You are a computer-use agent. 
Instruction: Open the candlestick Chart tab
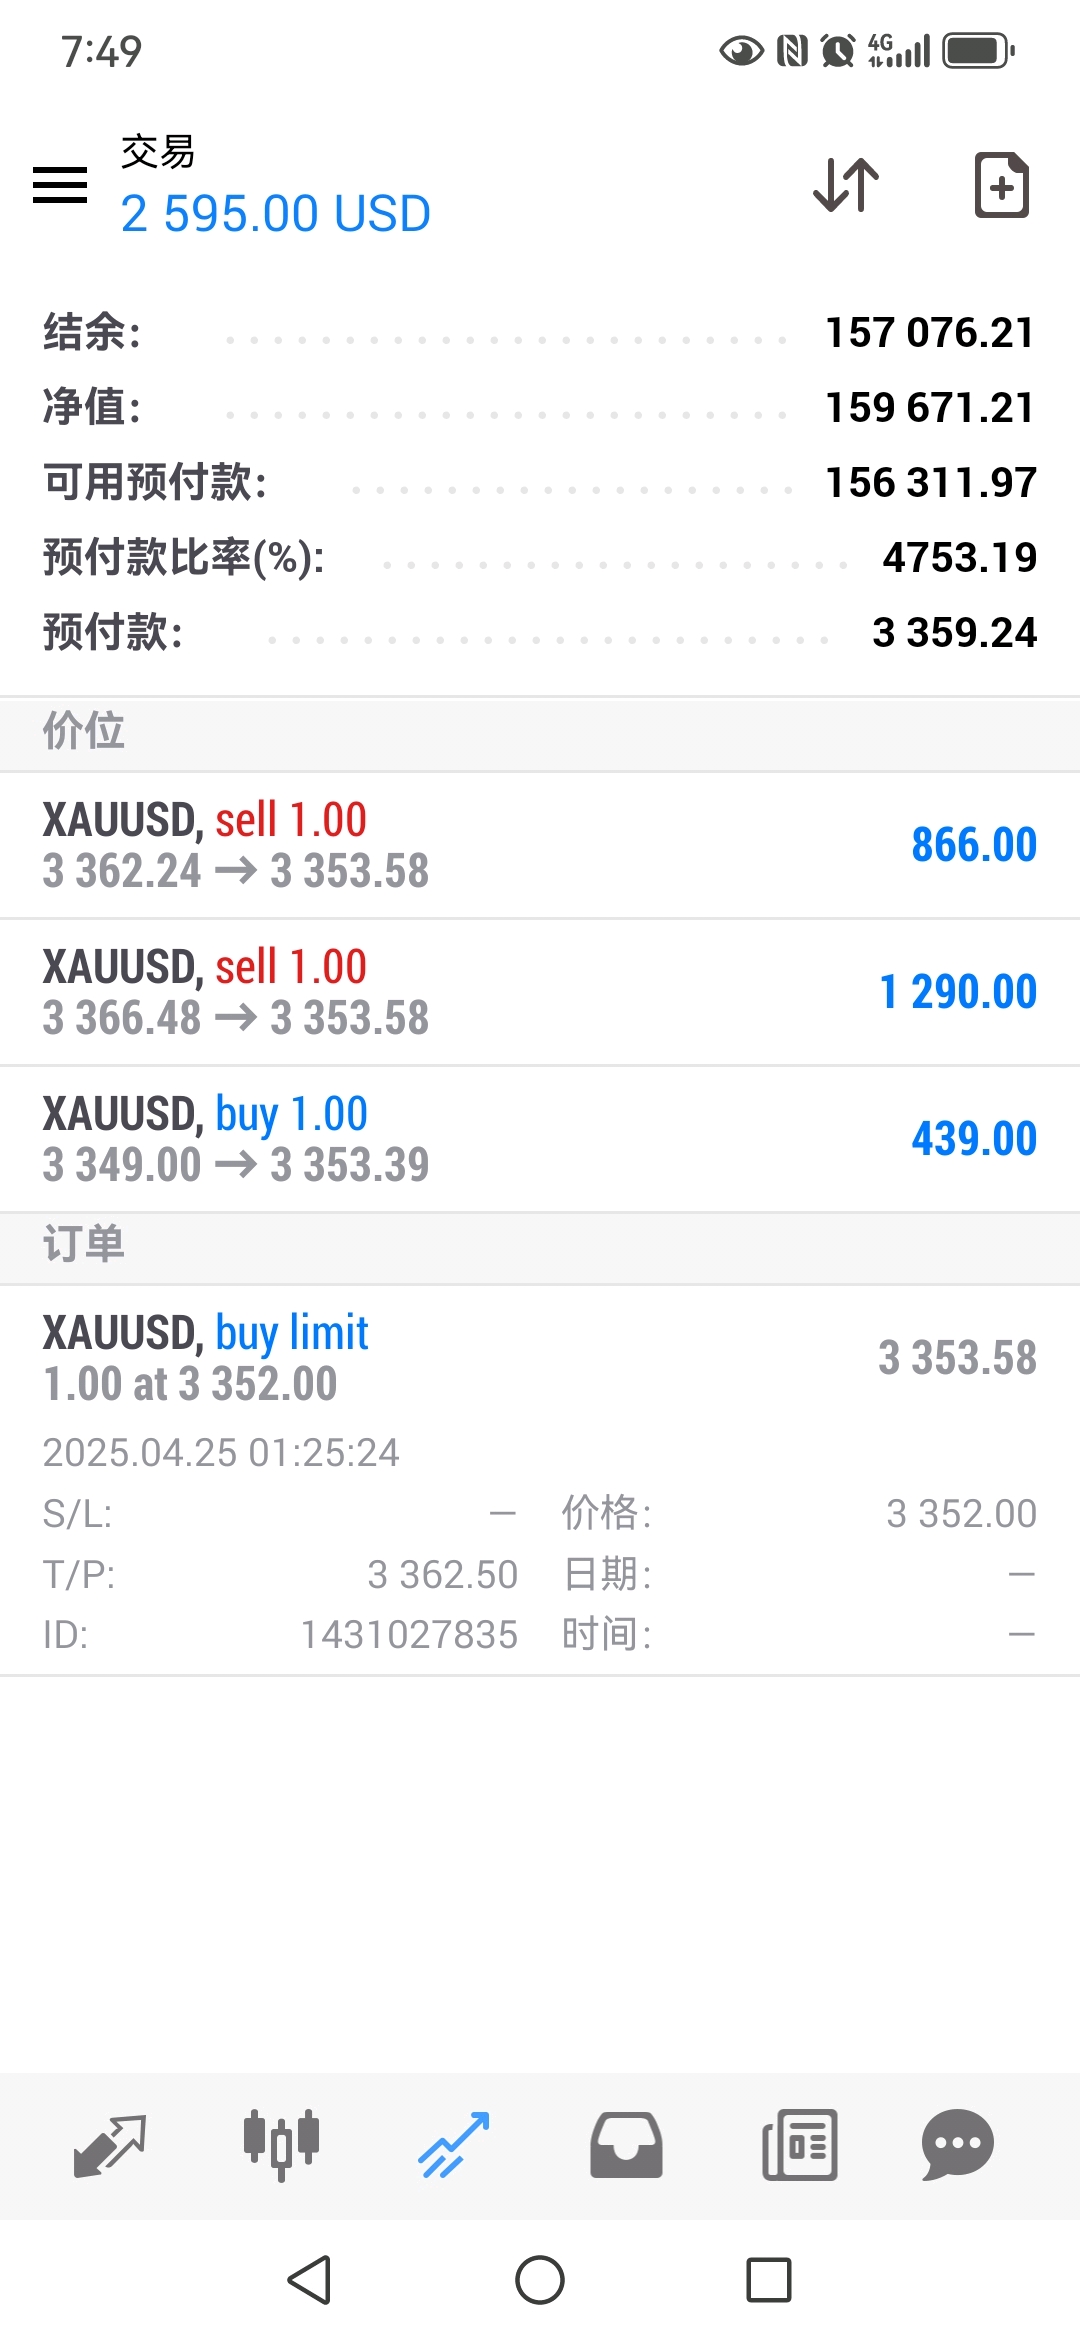pos(281,2146)
